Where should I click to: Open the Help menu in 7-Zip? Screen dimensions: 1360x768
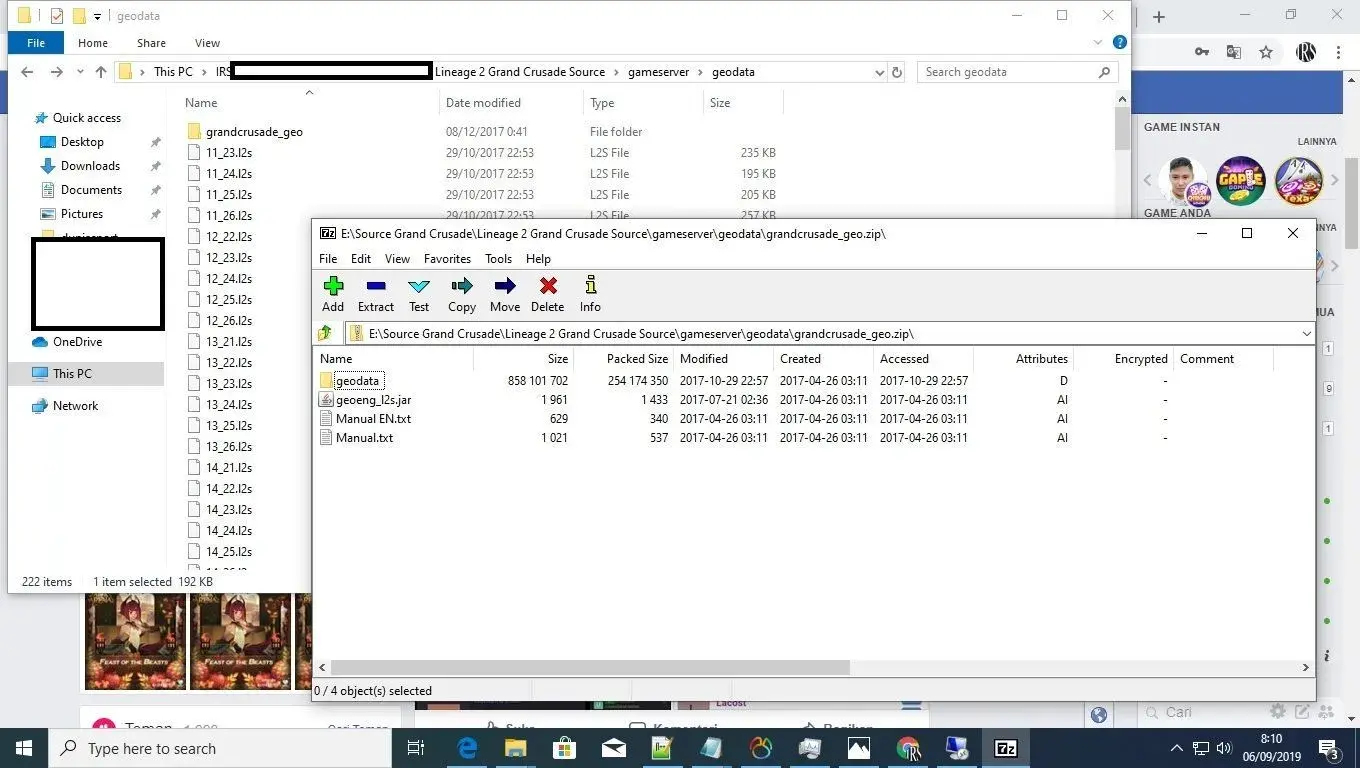[x=538, y=258]
